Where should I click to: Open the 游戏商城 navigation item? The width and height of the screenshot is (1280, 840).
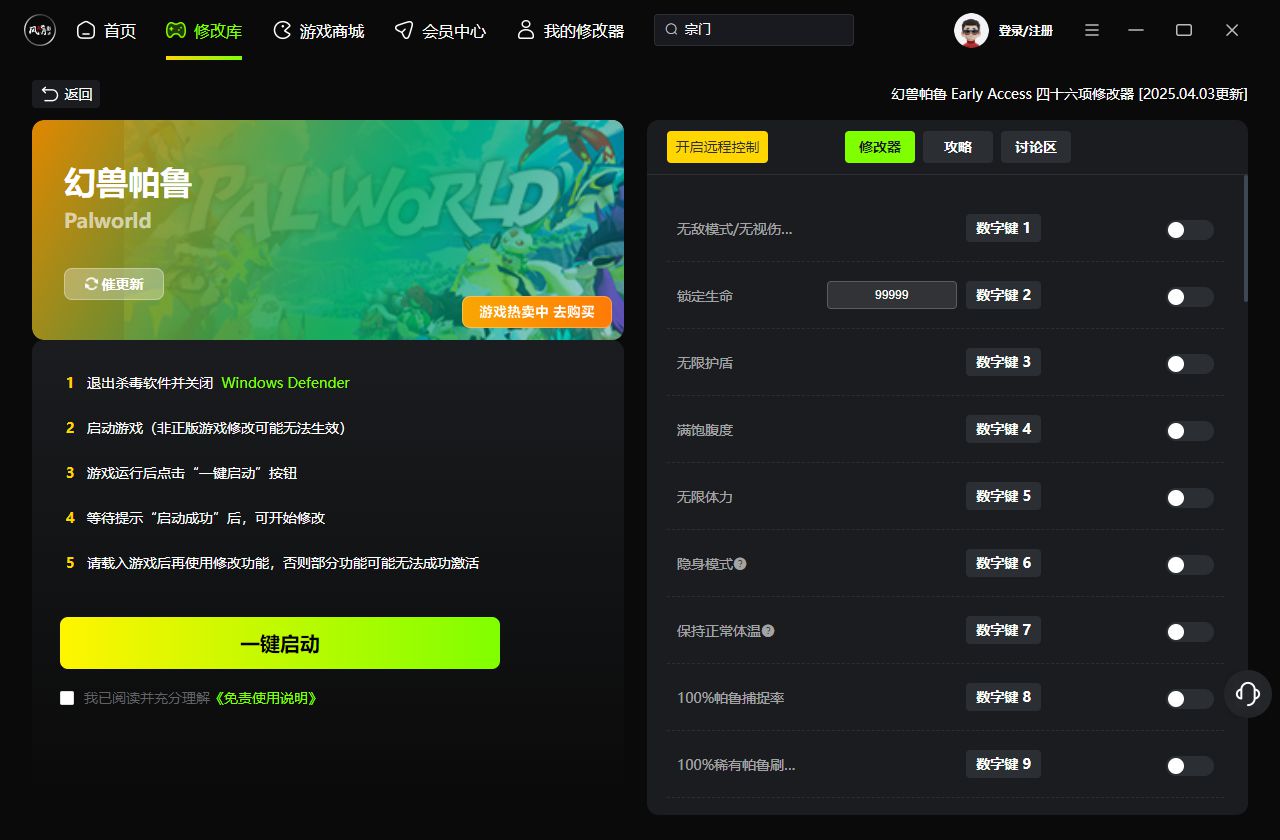318,31
